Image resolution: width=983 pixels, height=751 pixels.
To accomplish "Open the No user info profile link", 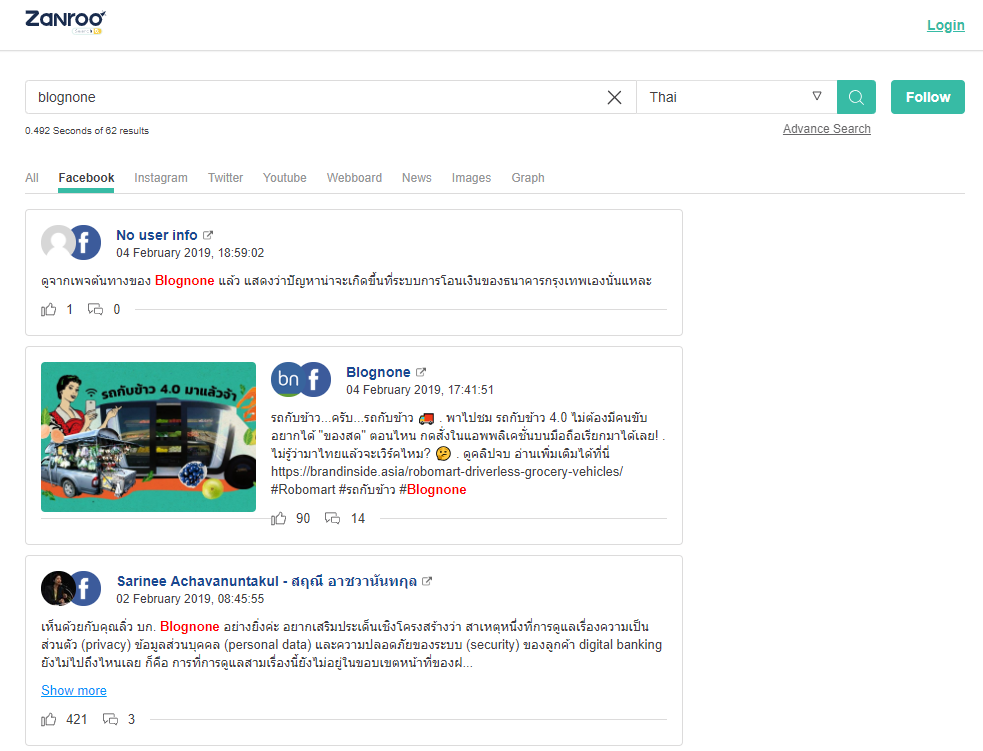I will click(x=157, y=235).
